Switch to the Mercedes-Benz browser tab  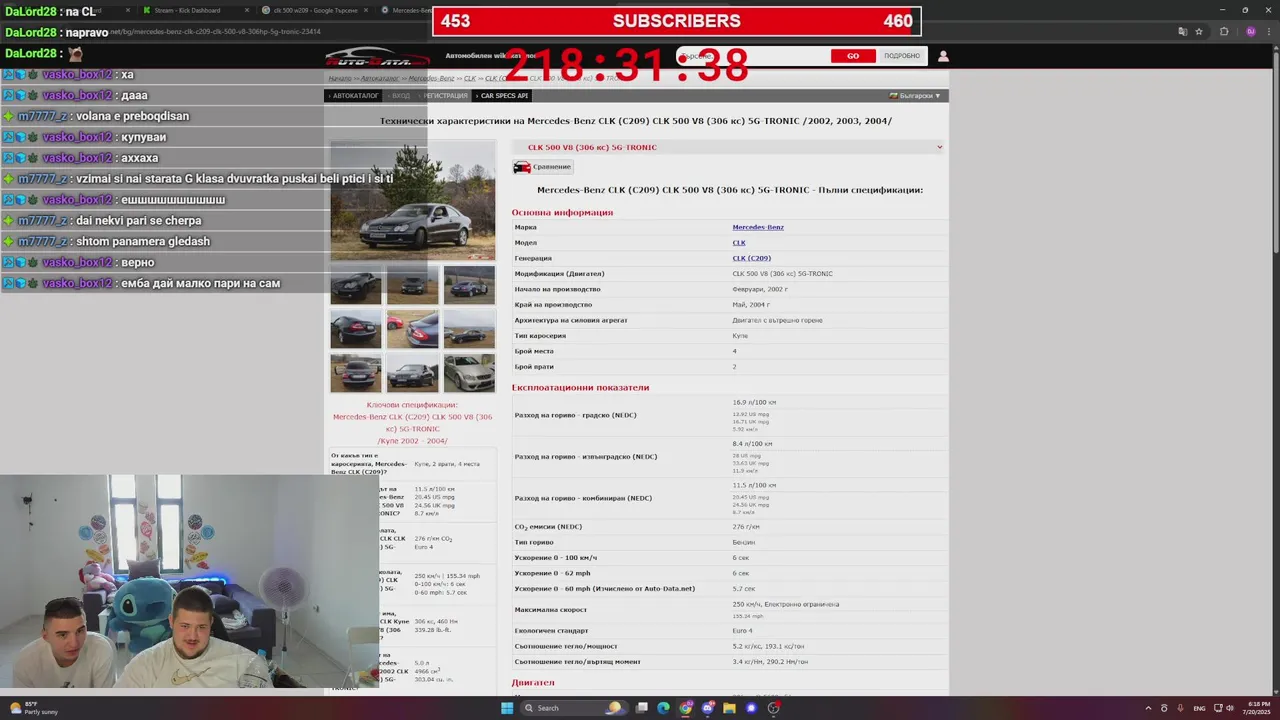405,10
